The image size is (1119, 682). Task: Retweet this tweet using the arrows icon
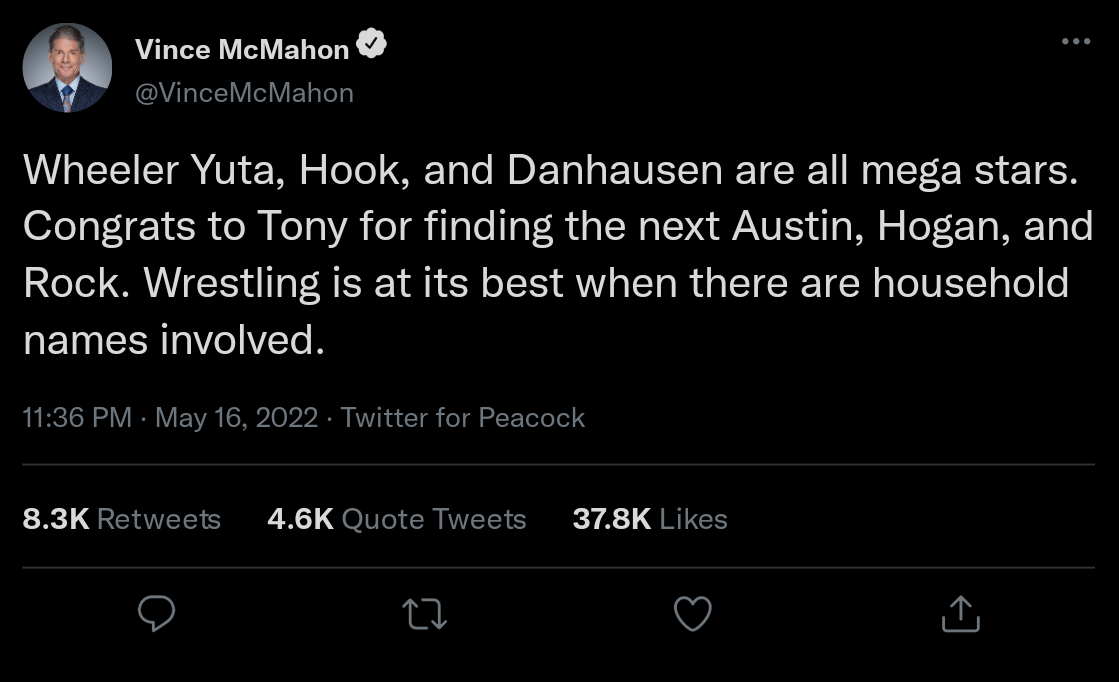coord(425,614)
